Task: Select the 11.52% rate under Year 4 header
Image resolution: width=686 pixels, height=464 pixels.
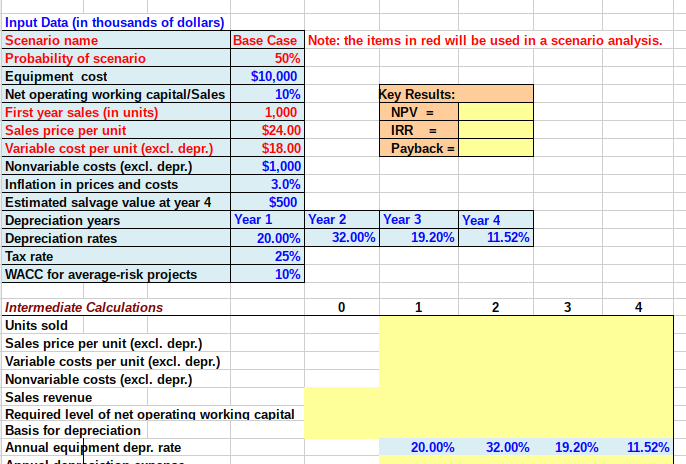Action: pyautogui.click(x=496, y=237)
